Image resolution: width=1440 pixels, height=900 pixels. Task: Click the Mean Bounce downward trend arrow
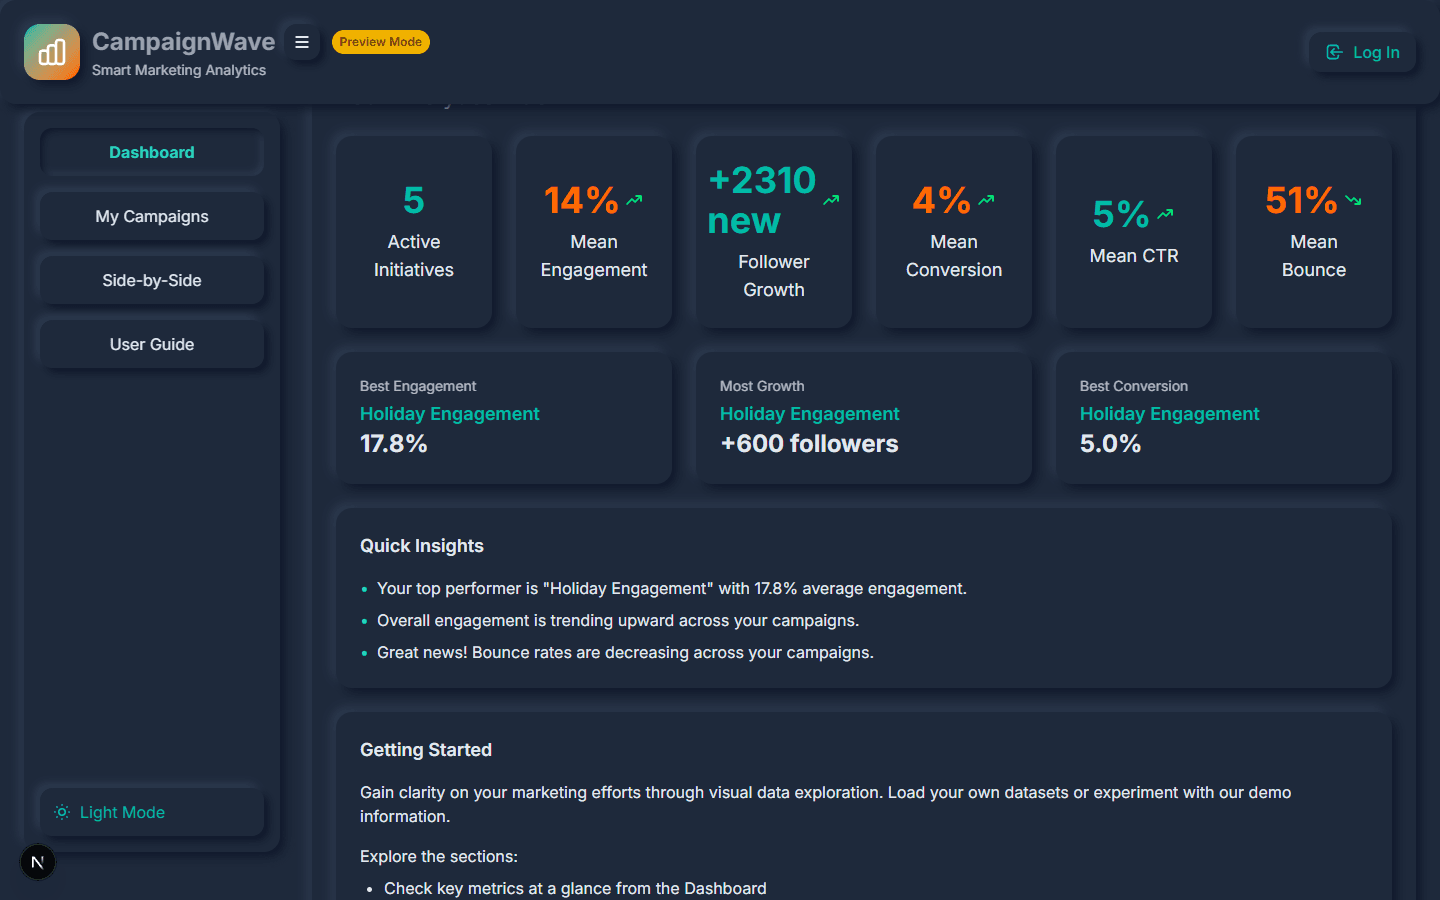click(1353, 200)
